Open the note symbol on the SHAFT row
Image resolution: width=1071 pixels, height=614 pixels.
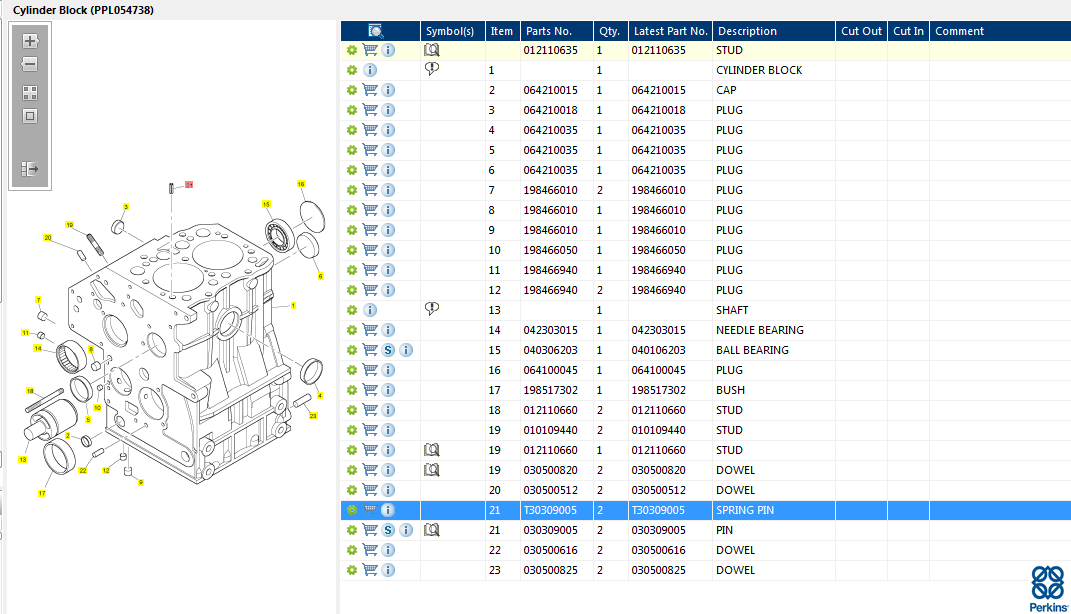pyautogui.click(x=432, y=309)
